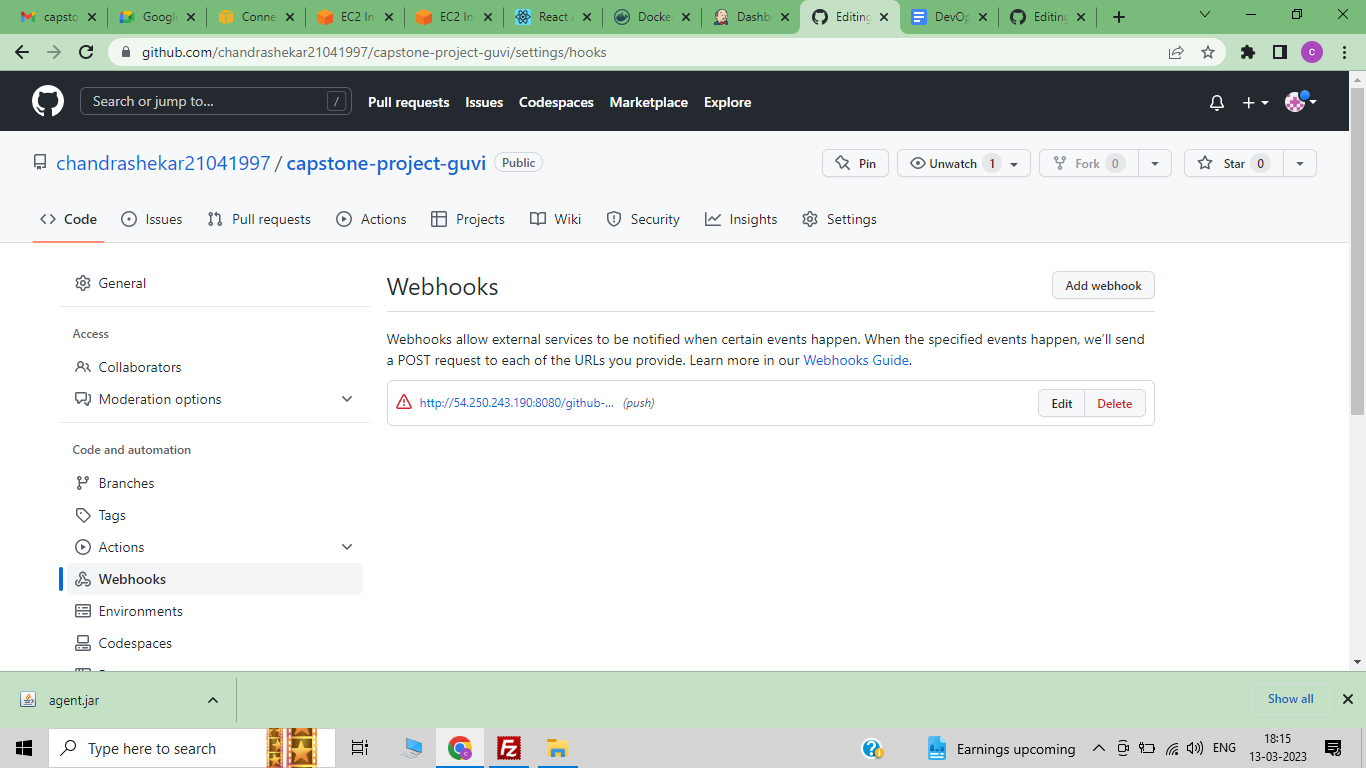Expand the Moderation options section
This screenshot has height=768, width=1366.
pos(347,399)
